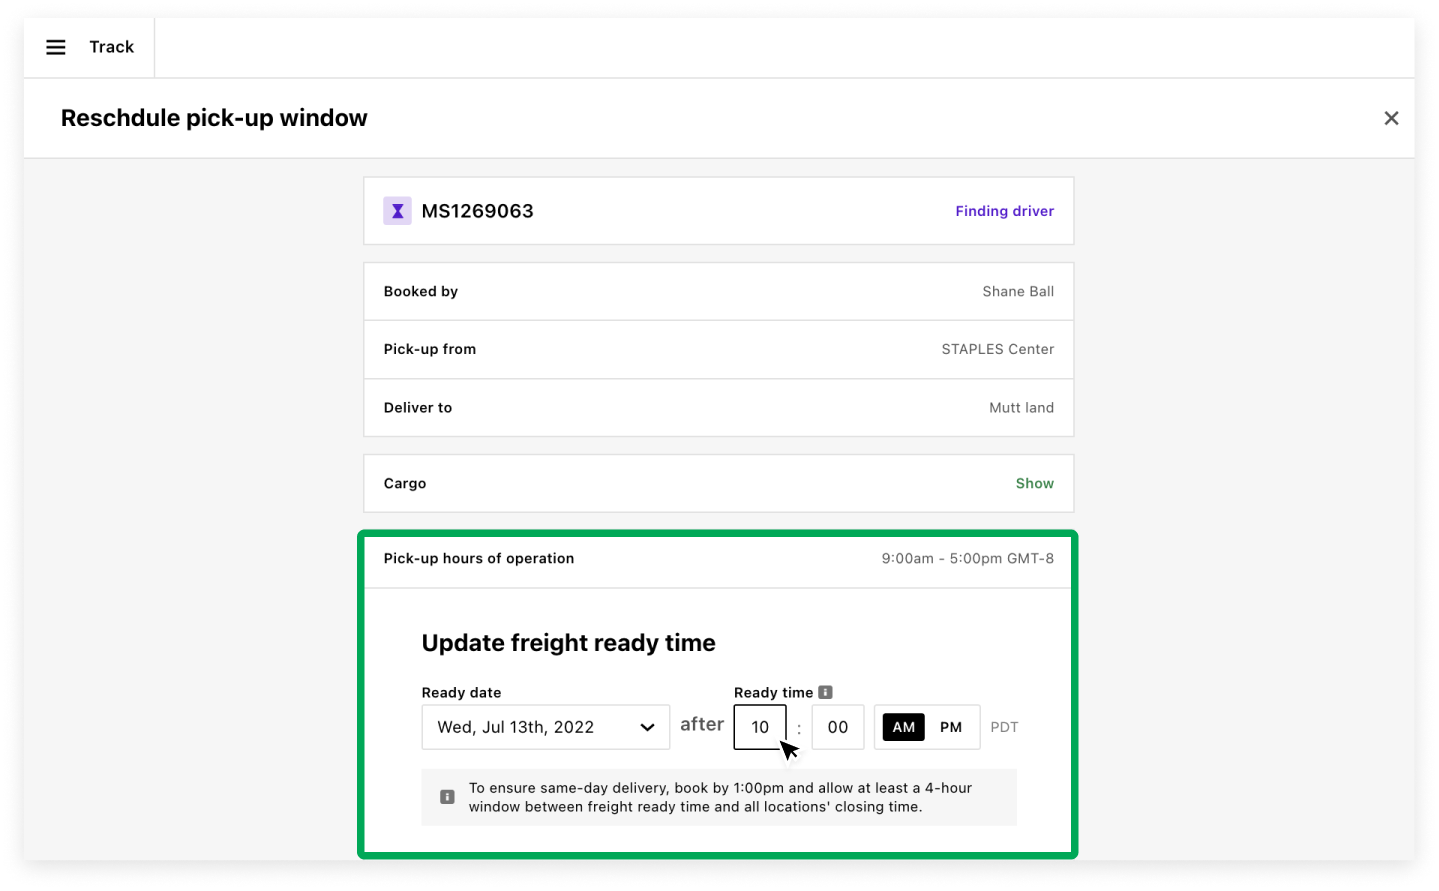The height and width of the screenshot is (891, 1439).
Task: Click the Cargo row label
Action: pyautogui.click(x=405, y=483)
